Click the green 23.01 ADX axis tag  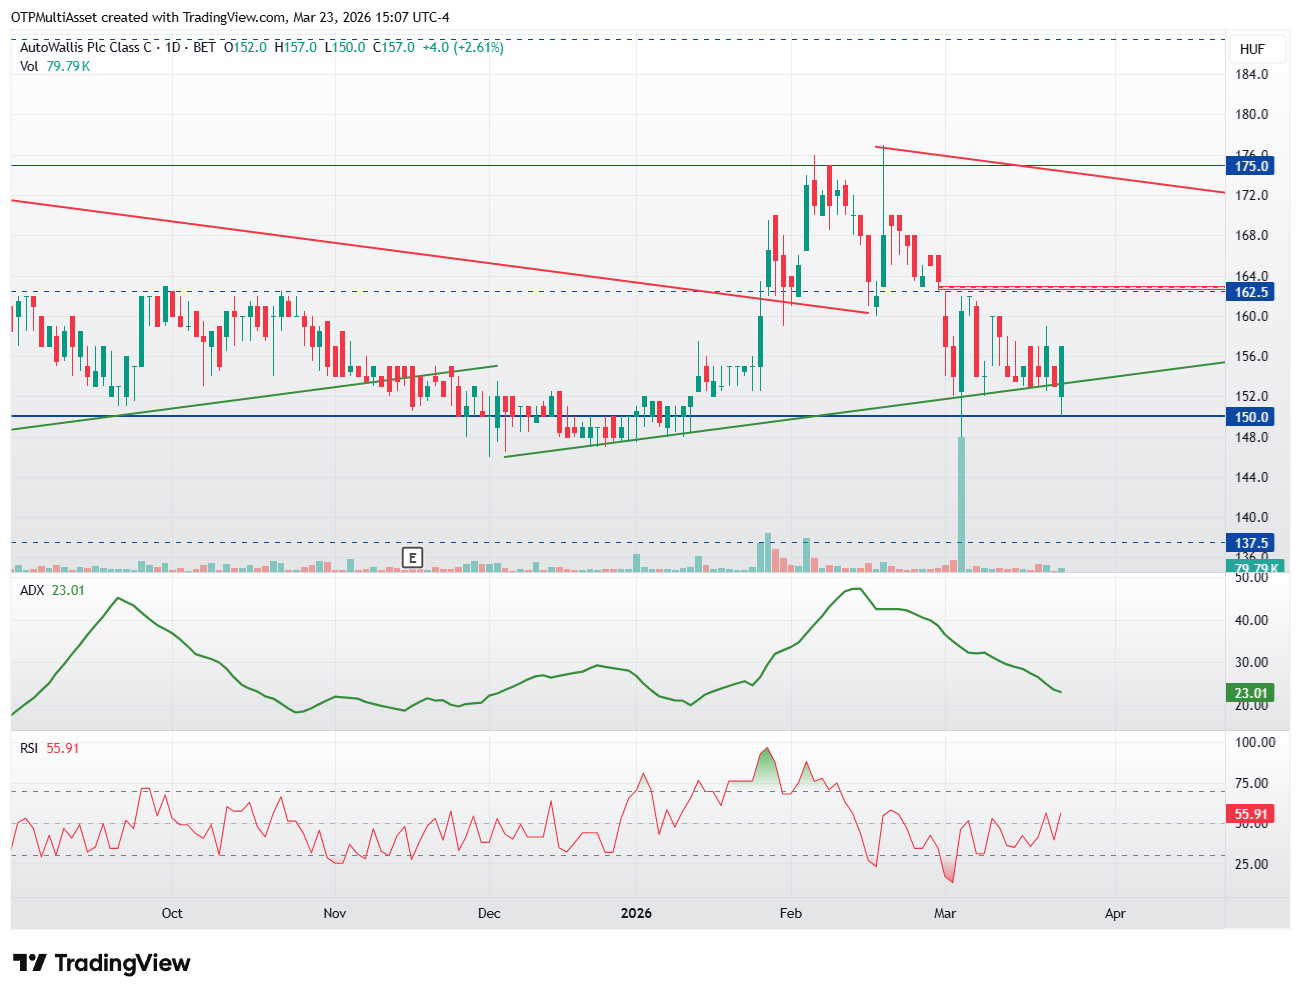pos(1251,693)
